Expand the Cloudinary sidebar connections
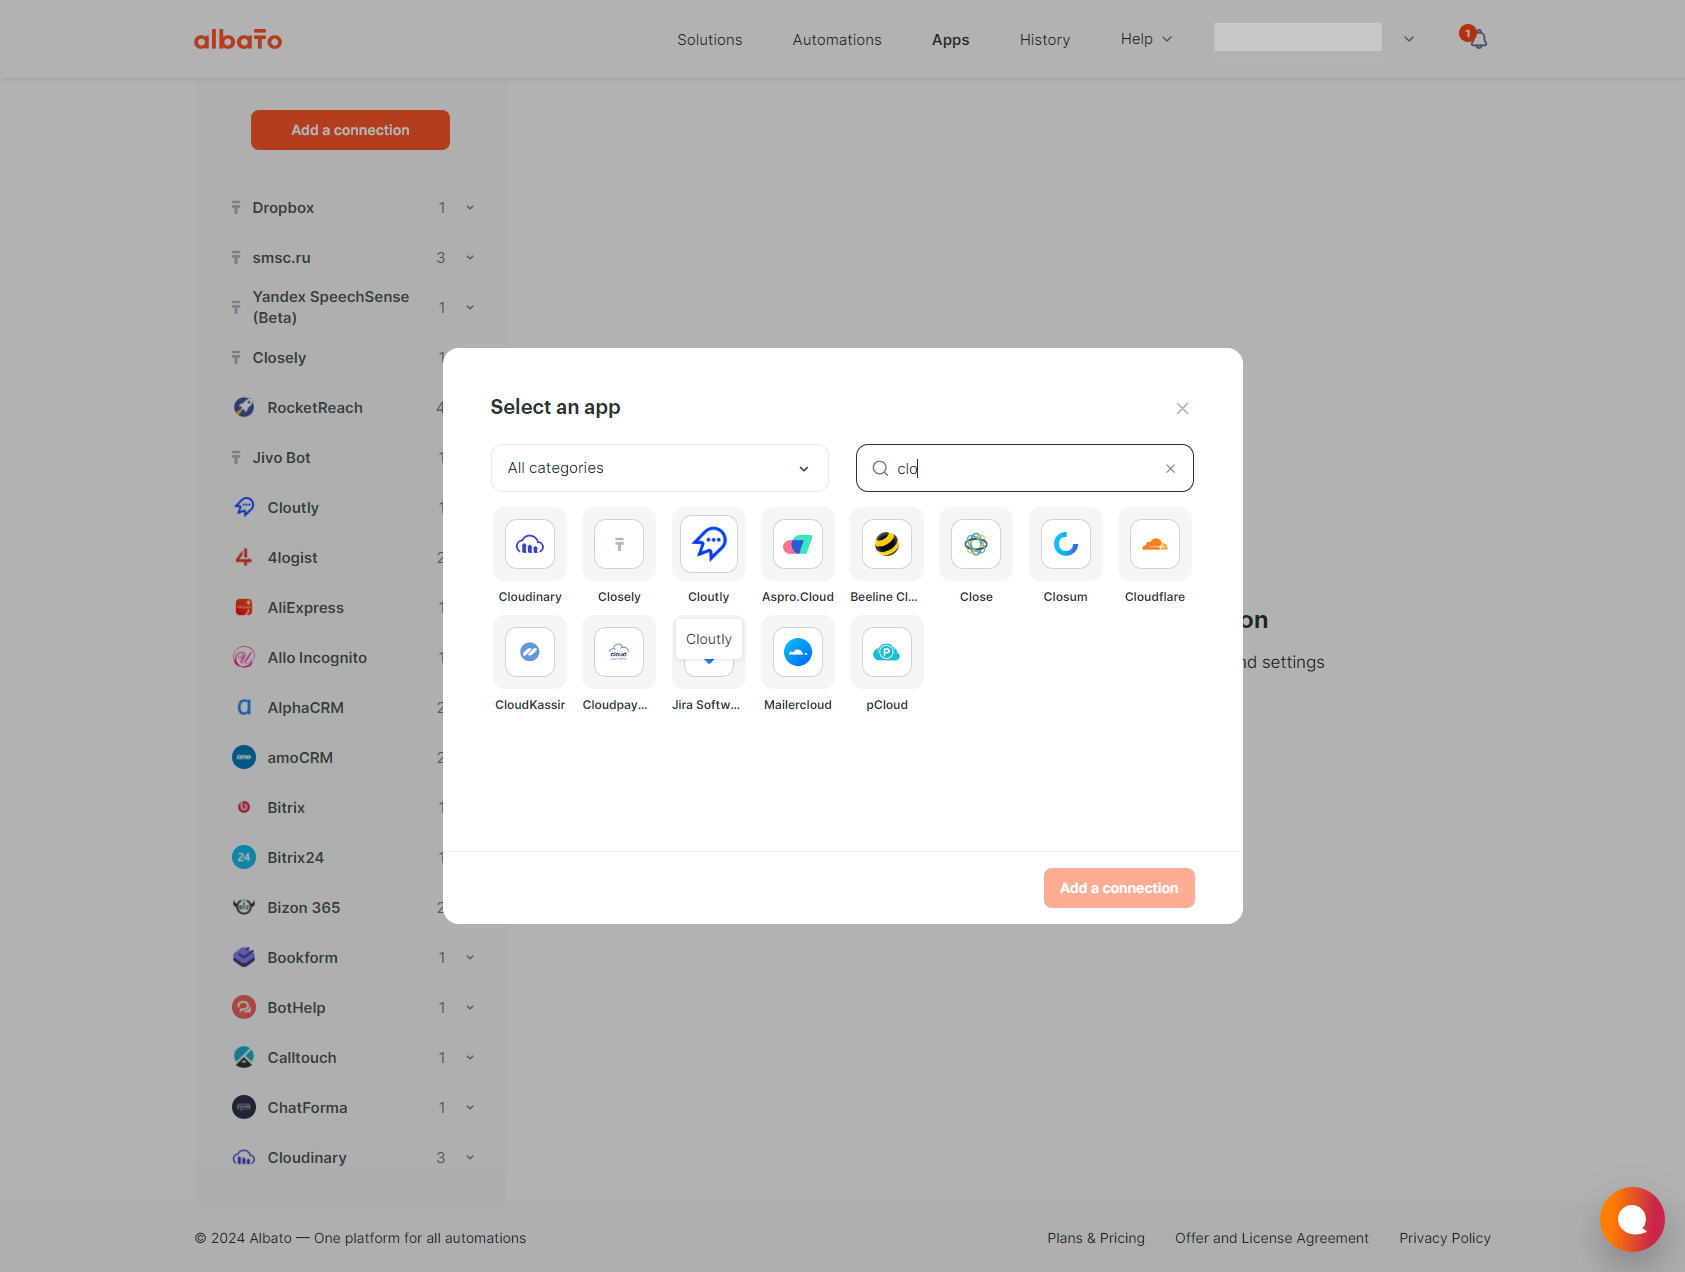 tap(470, 1158)
